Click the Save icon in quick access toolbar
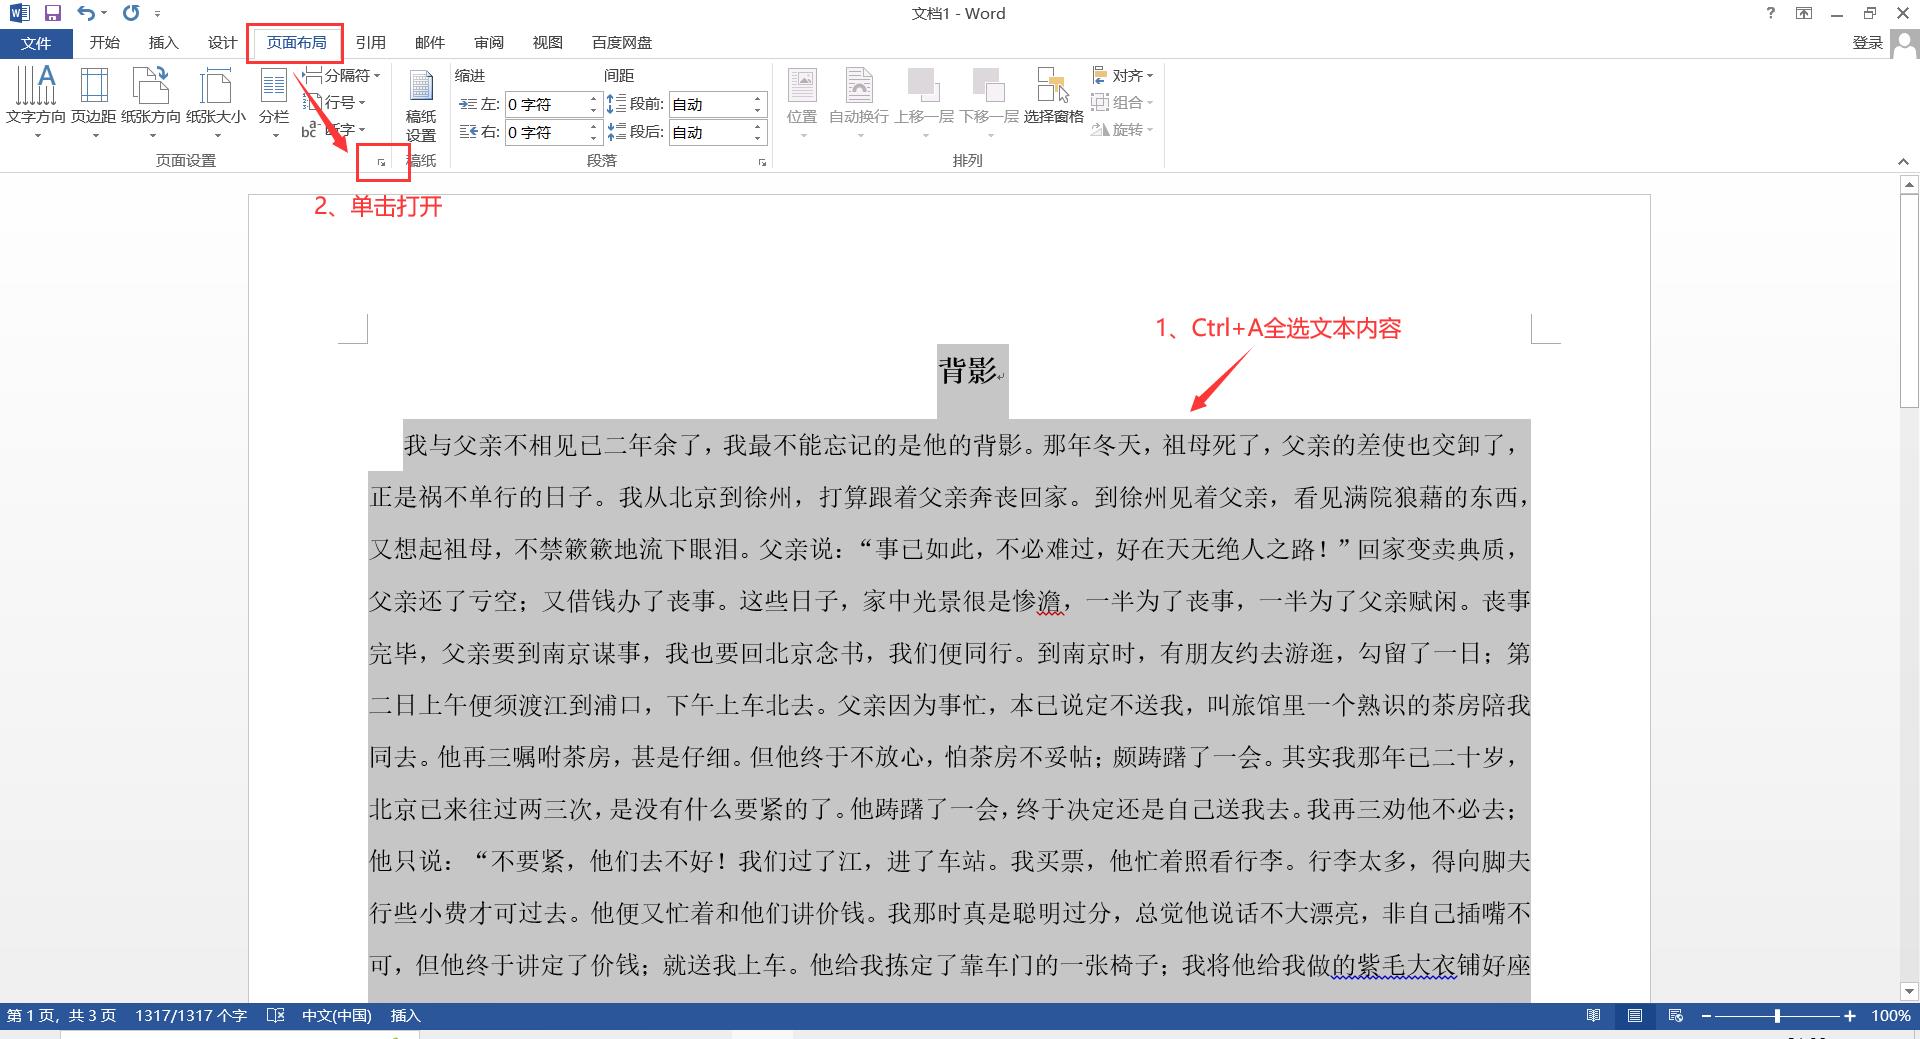This screenshot has height=1039, width=1920. click(53, 14)
